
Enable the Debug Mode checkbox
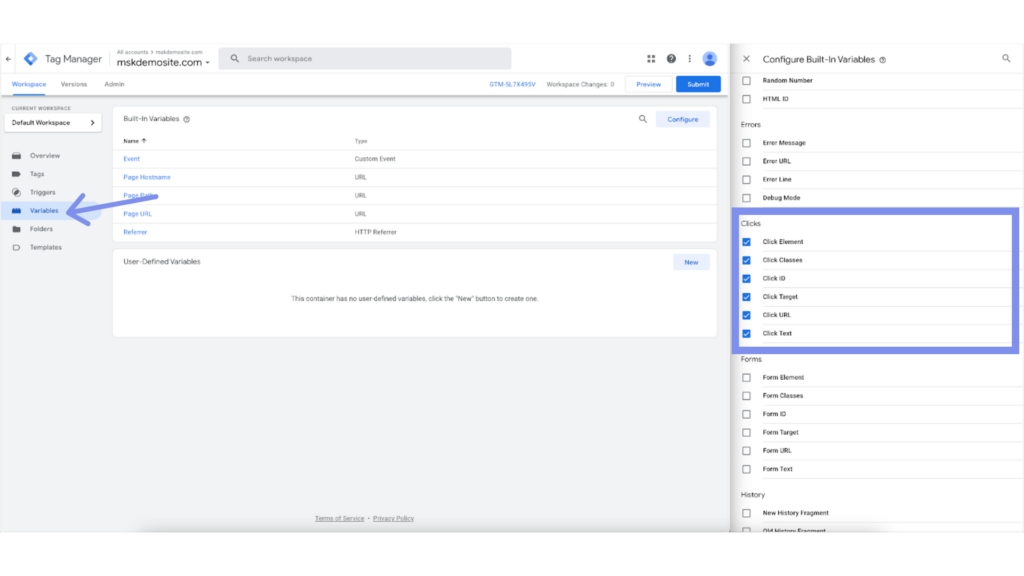[746, 197]
